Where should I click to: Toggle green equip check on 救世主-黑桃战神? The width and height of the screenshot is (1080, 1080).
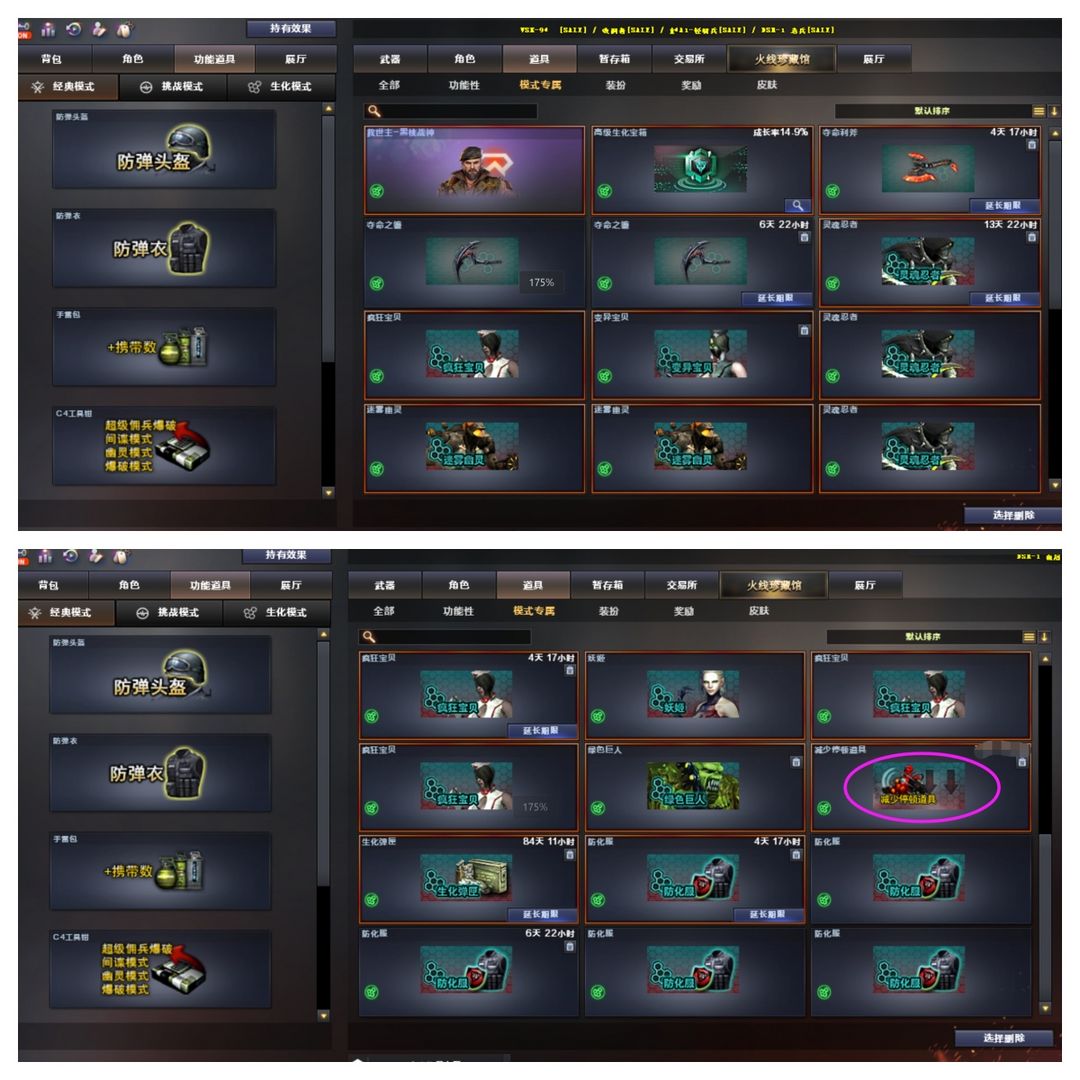point(377,191)
